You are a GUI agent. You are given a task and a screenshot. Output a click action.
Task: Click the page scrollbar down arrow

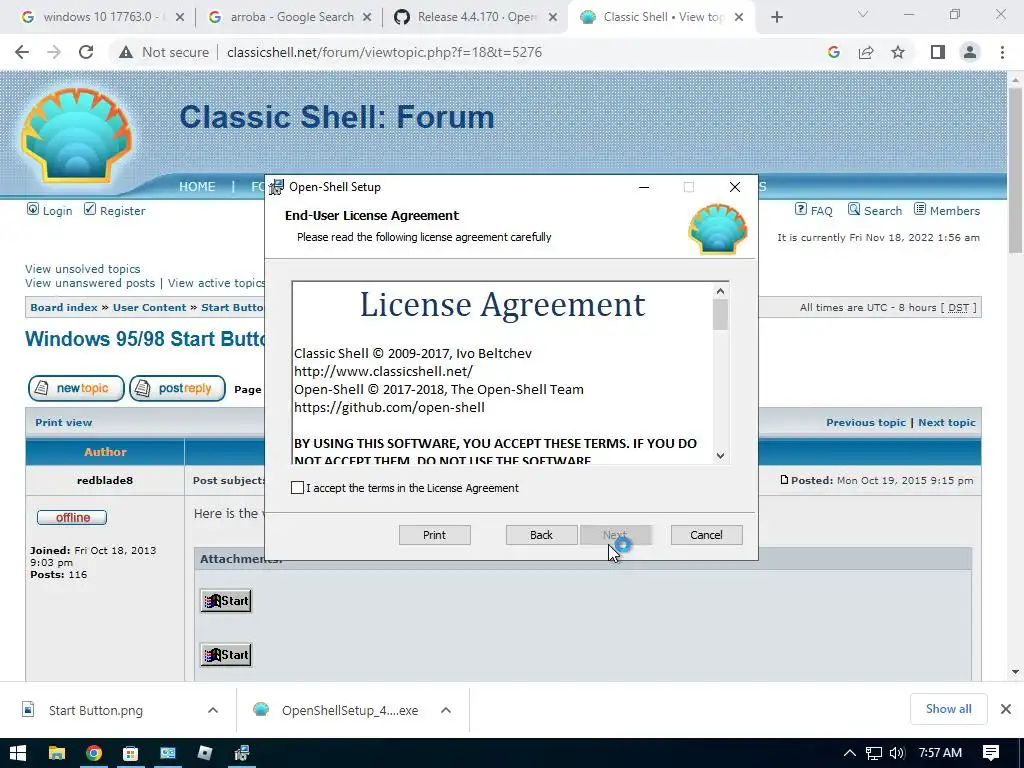coord(1015,672)
